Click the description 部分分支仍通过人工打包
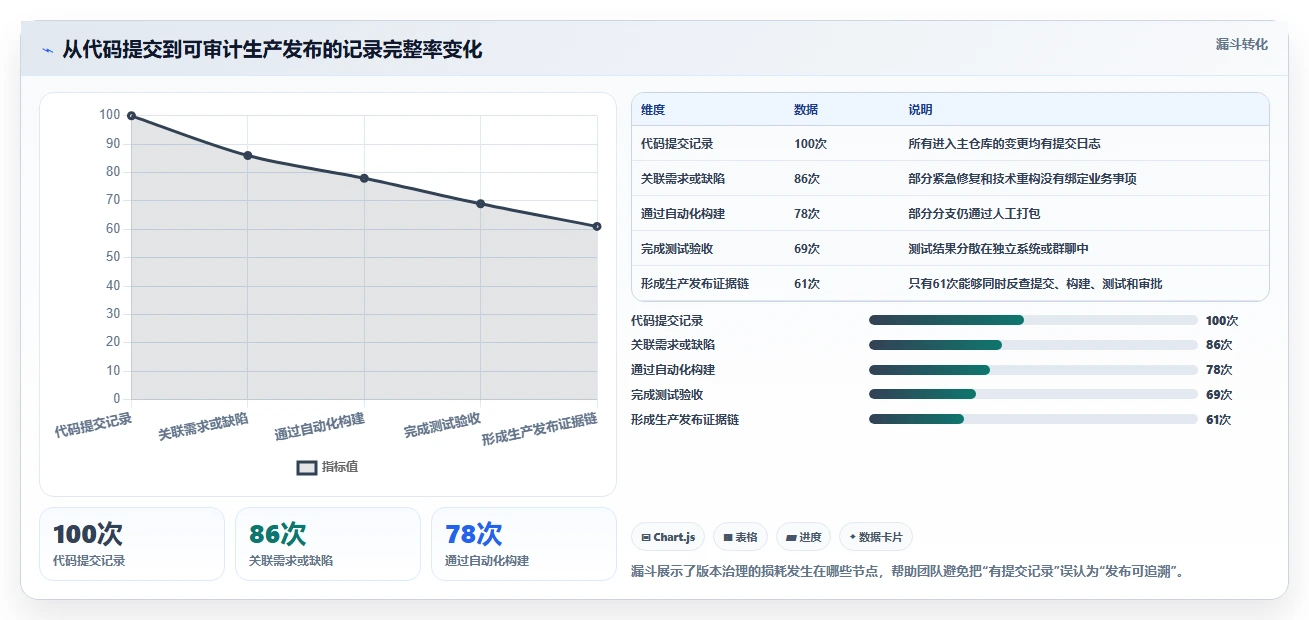The image size is (1309, 620). coord(974,214)
